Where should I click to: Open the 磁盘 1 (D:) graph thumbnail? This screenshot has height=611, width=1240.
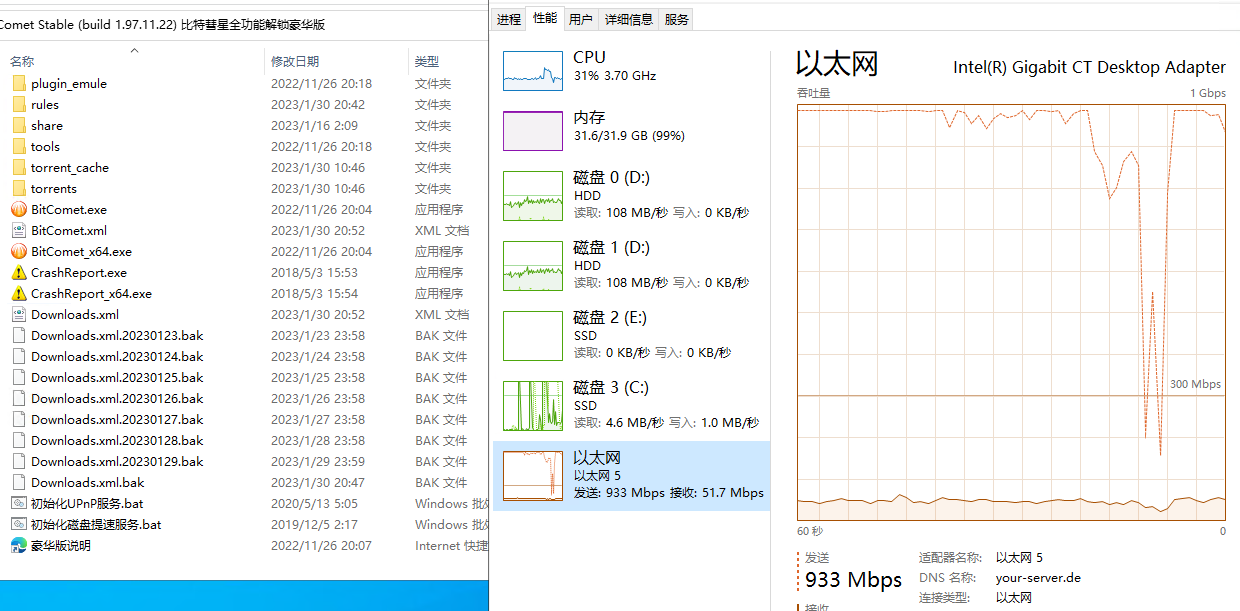[x=533, y=266]
